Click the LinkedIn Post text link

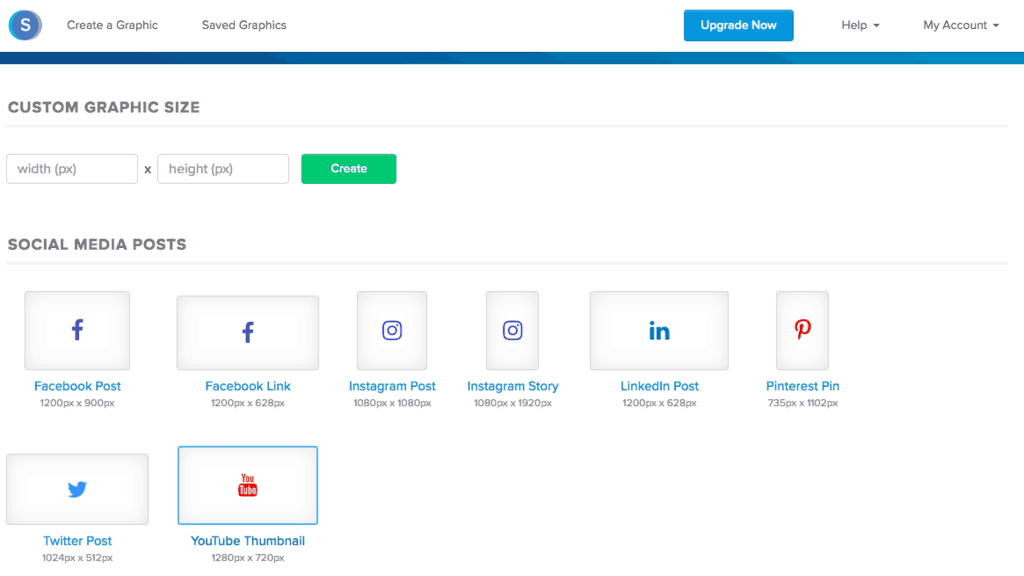(x=659, y=386)
